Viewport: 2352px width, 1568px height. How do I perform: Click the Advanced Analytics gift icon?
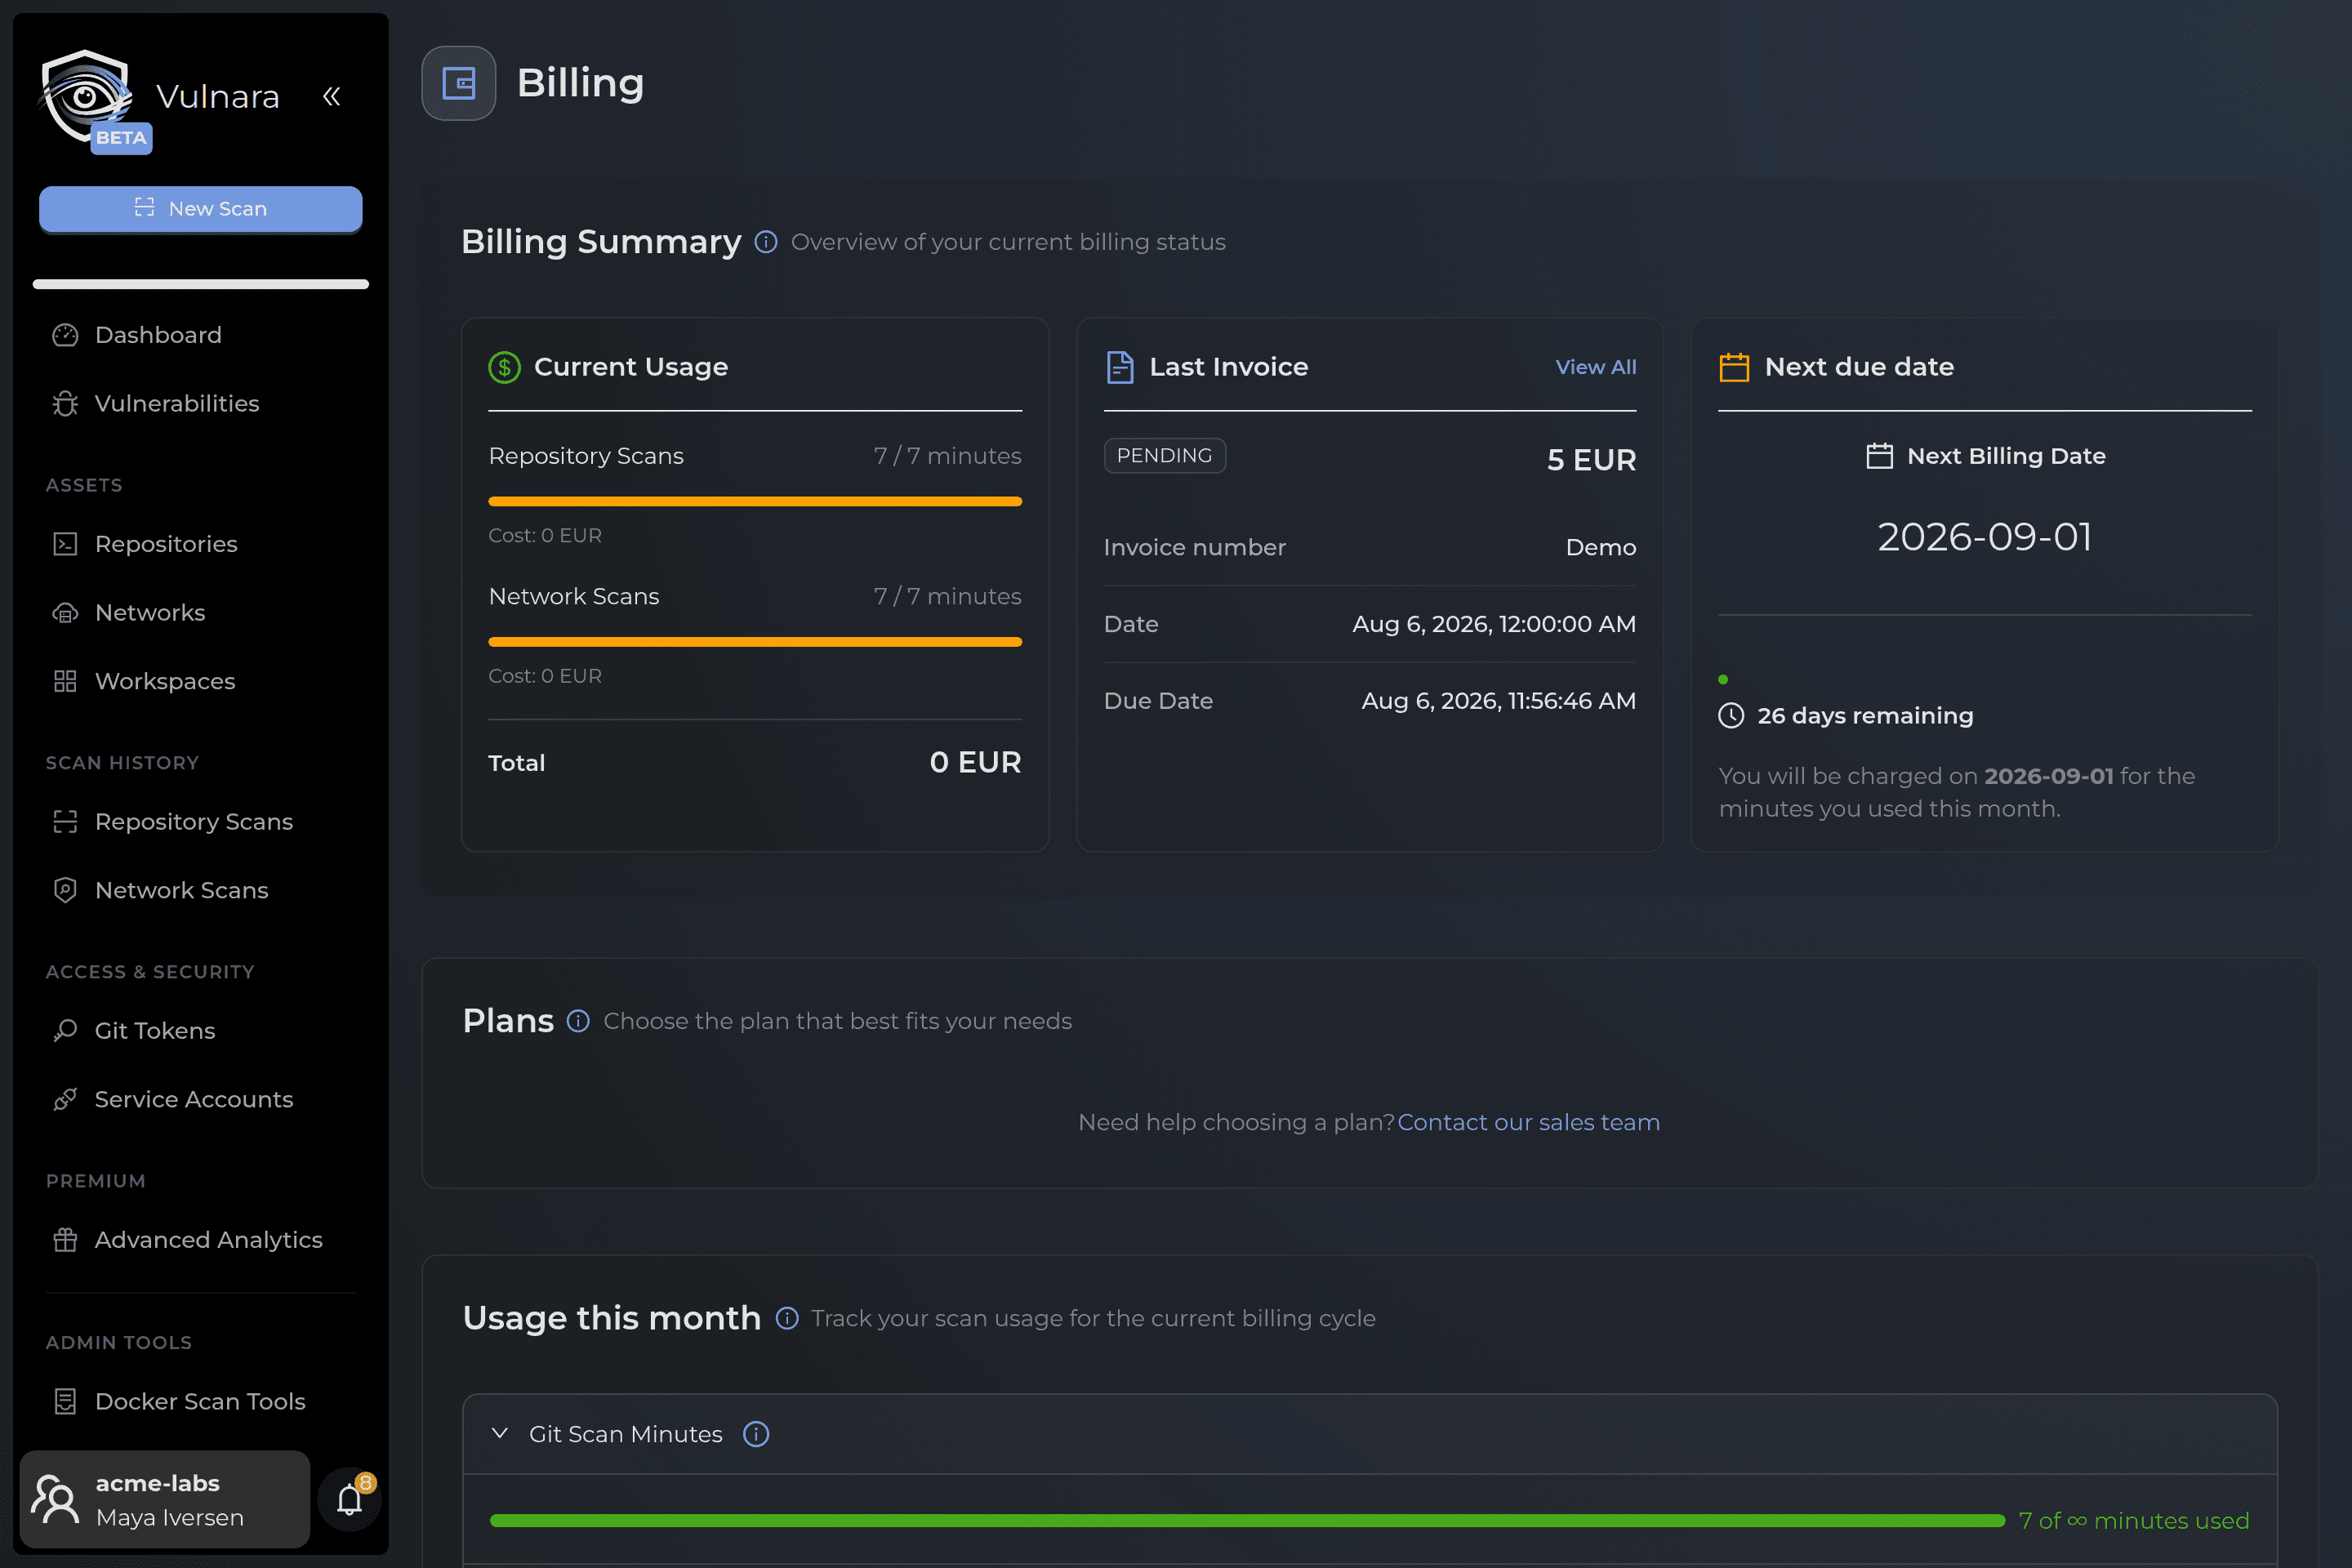[x=65, y=1239]
